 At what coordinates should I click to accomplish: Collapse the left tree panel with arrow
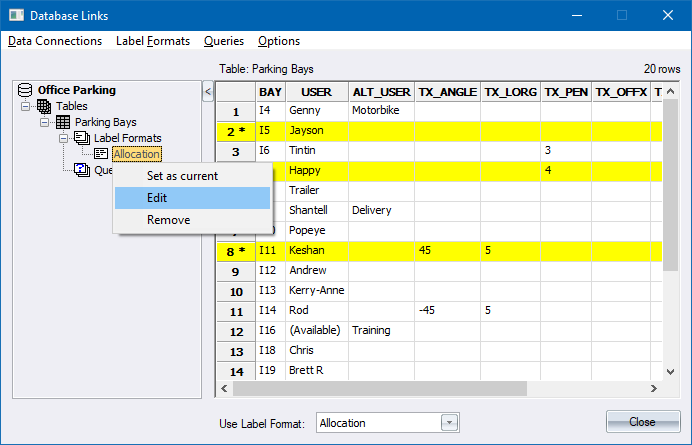208,92
